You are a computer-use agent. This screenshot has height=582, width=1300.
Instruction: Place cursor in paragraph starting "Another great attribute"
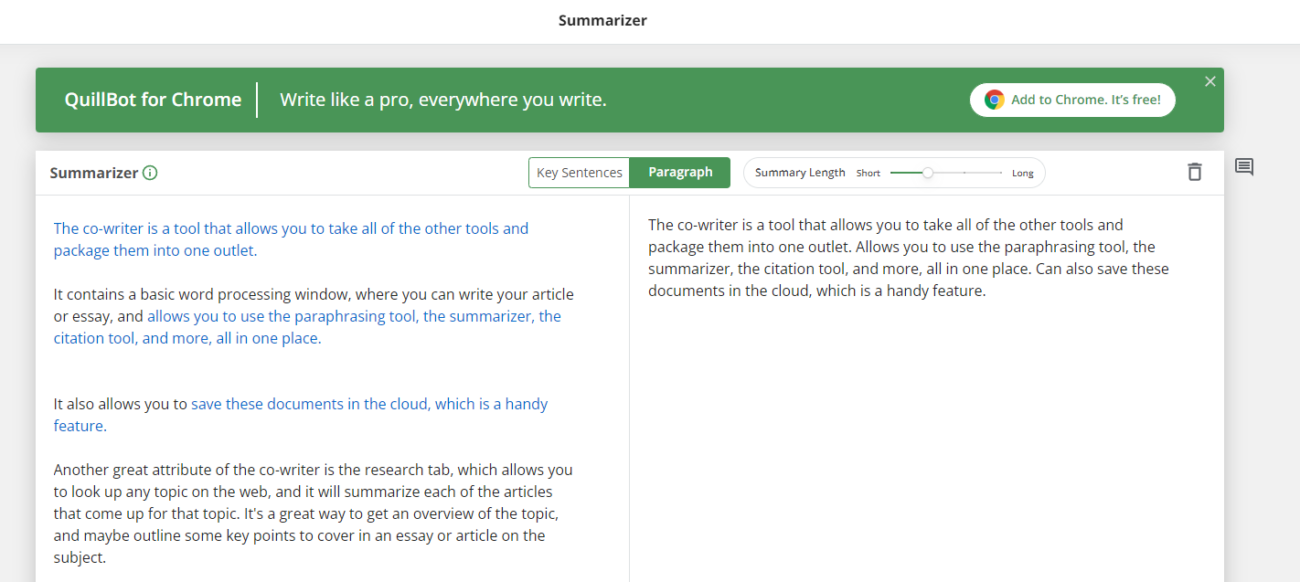pos(313,513)
